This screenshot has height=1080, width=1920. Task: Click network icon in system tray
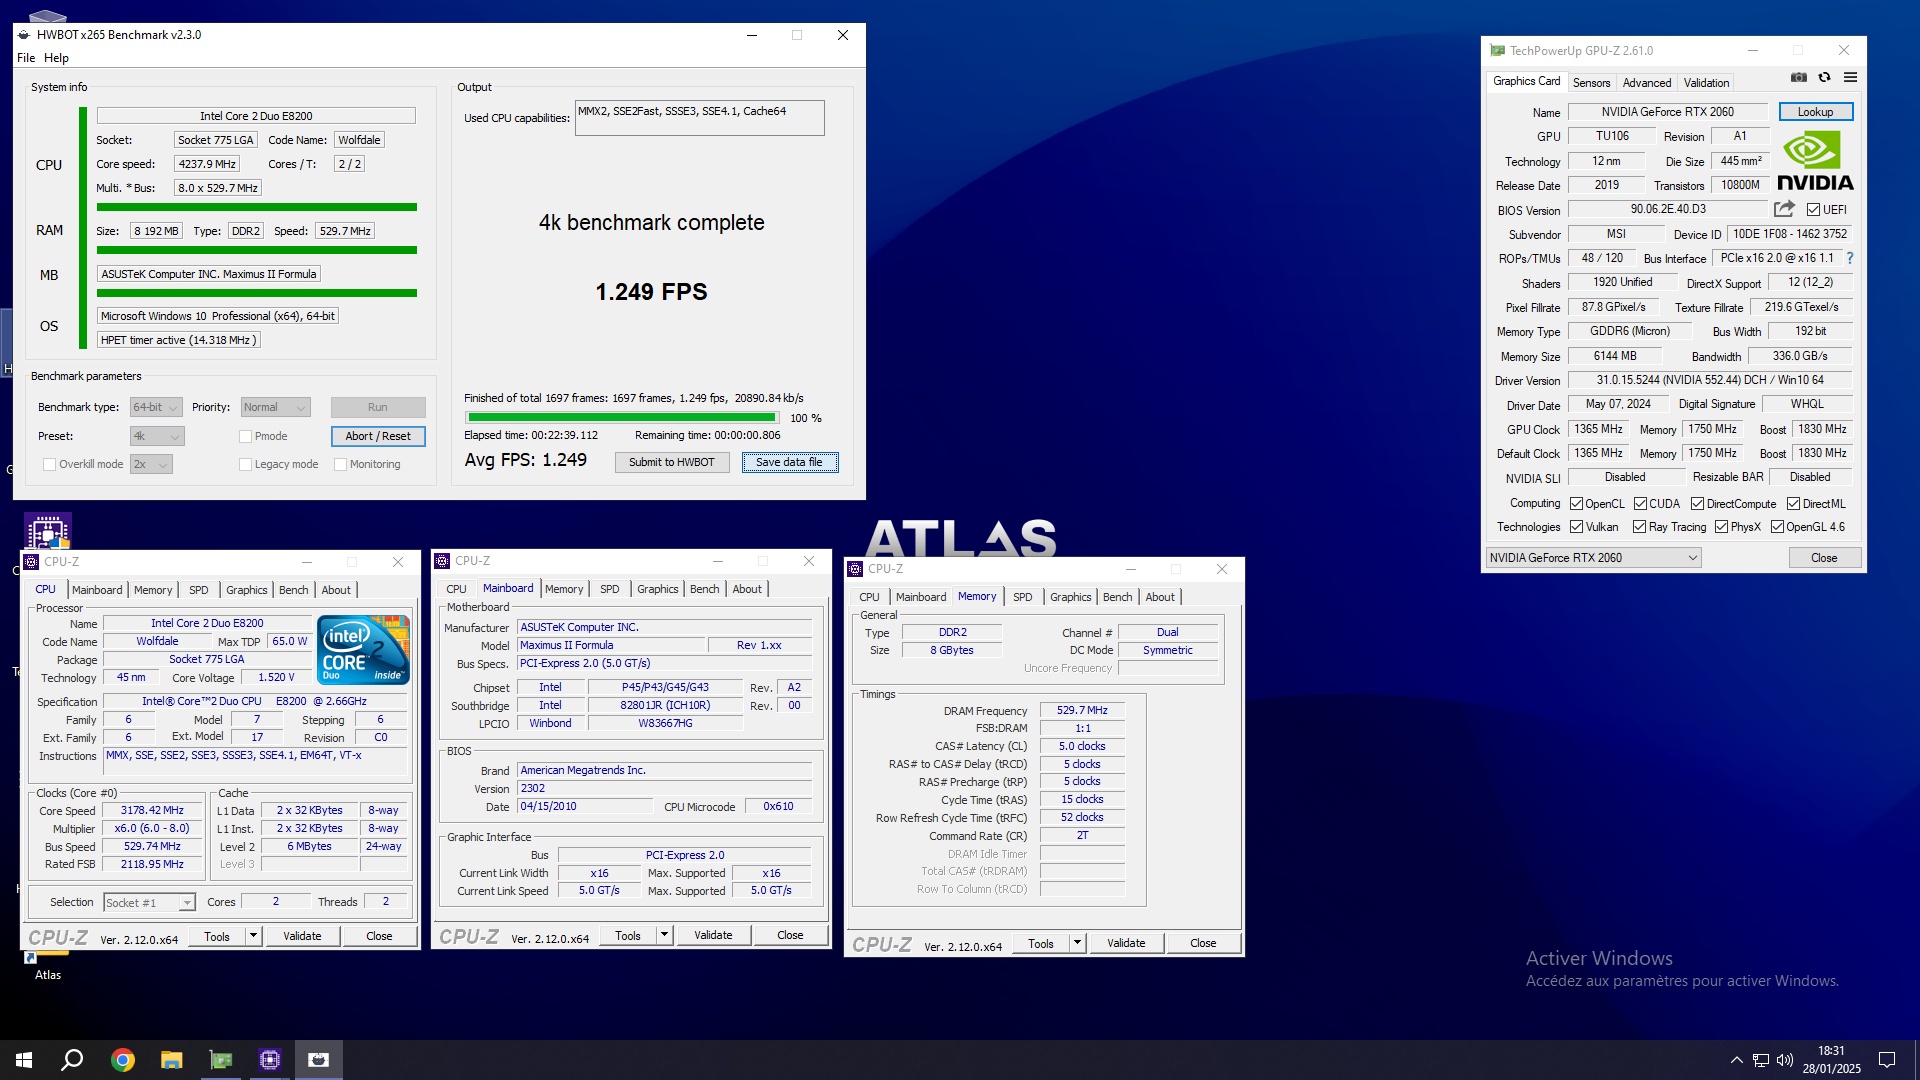tap(1760, 1060)
